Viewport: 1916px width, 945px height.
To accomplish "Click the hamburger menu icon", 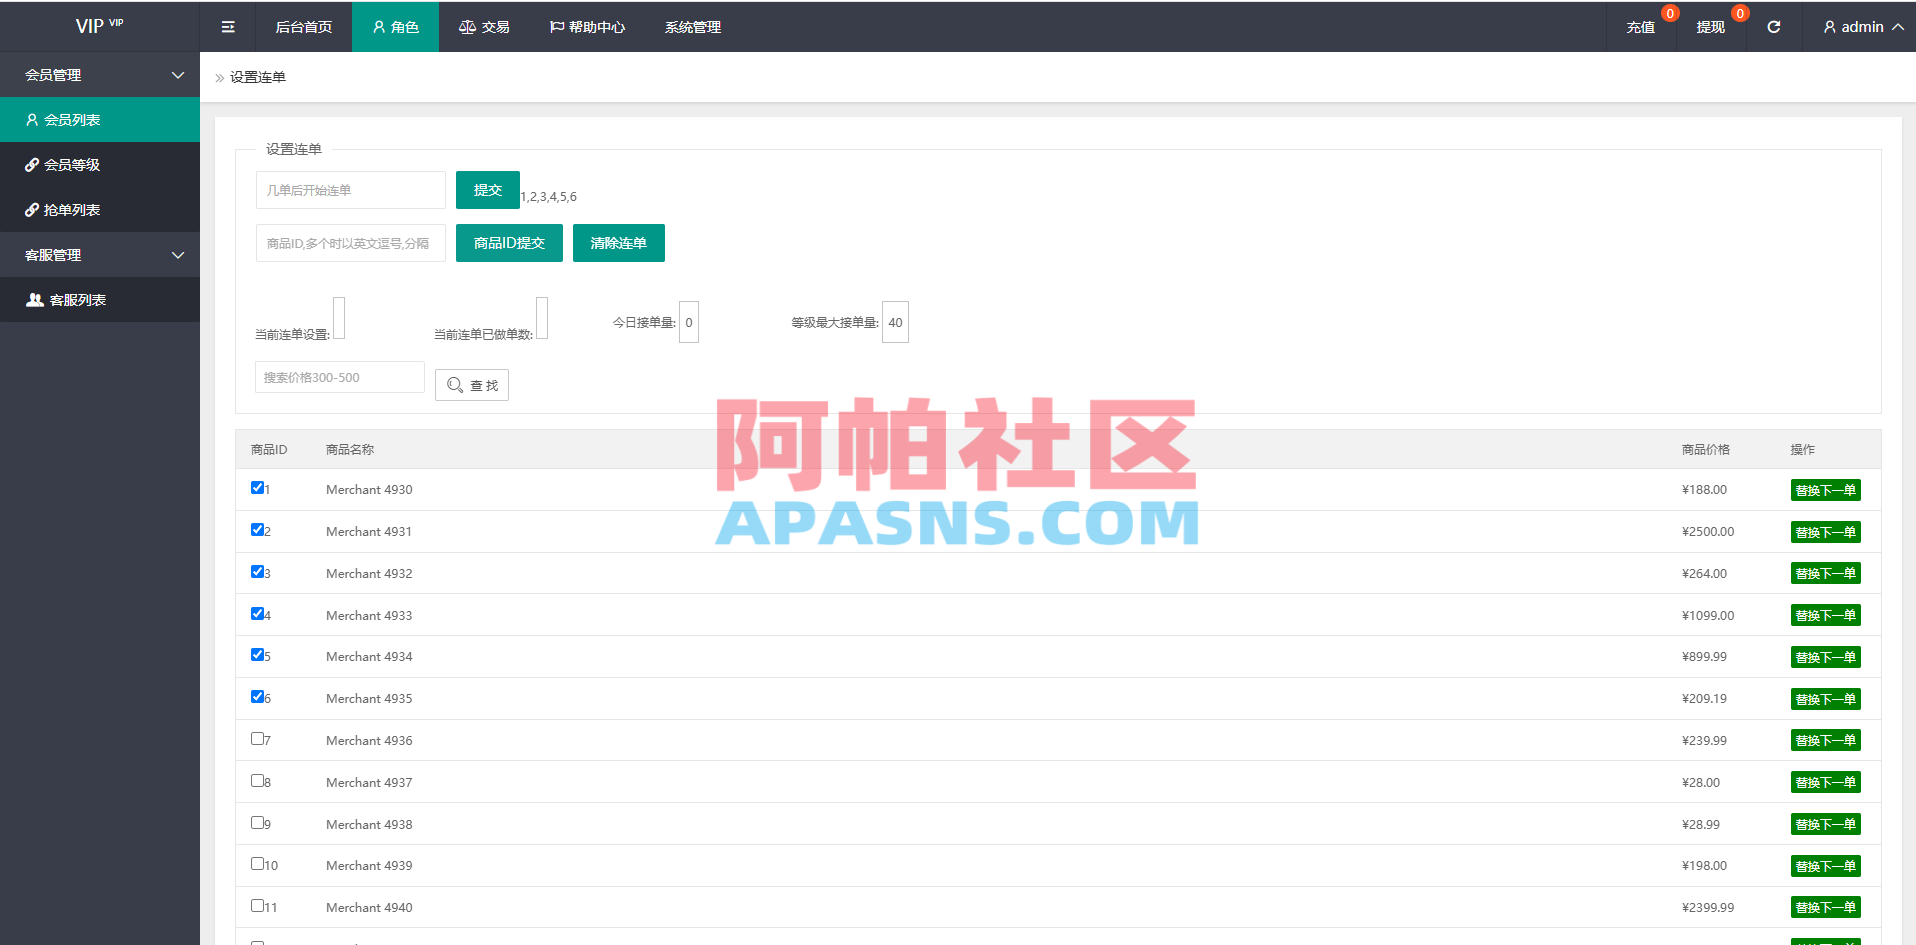I will click(x=227, y=26).
